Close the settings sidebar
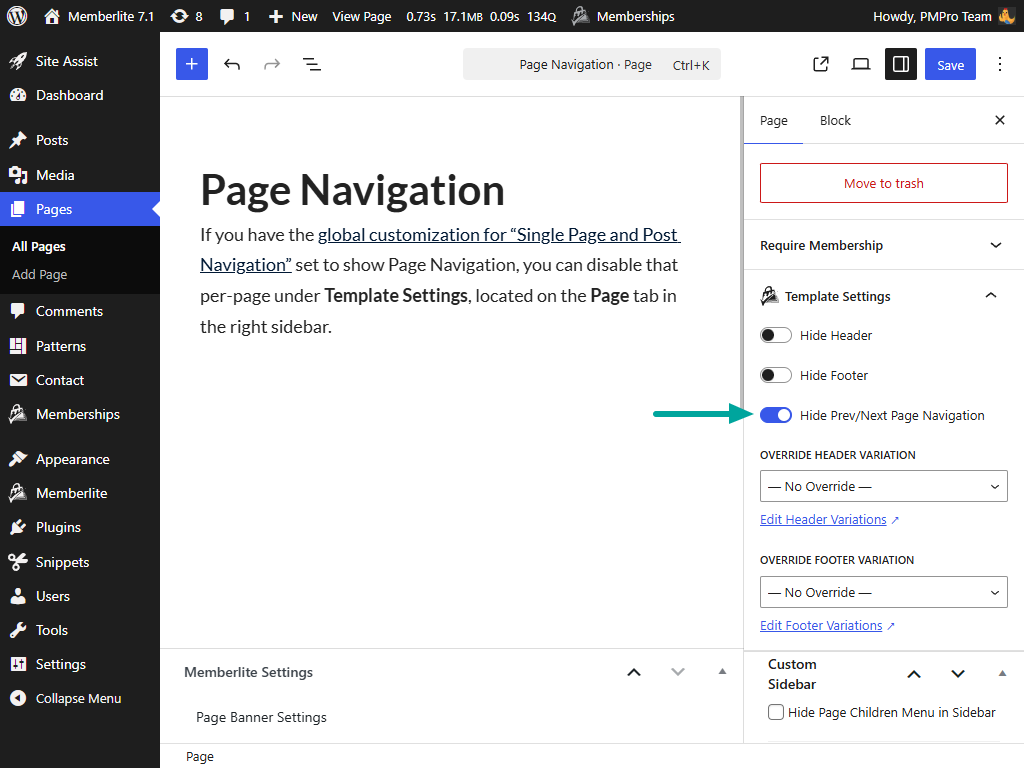 1000,120
